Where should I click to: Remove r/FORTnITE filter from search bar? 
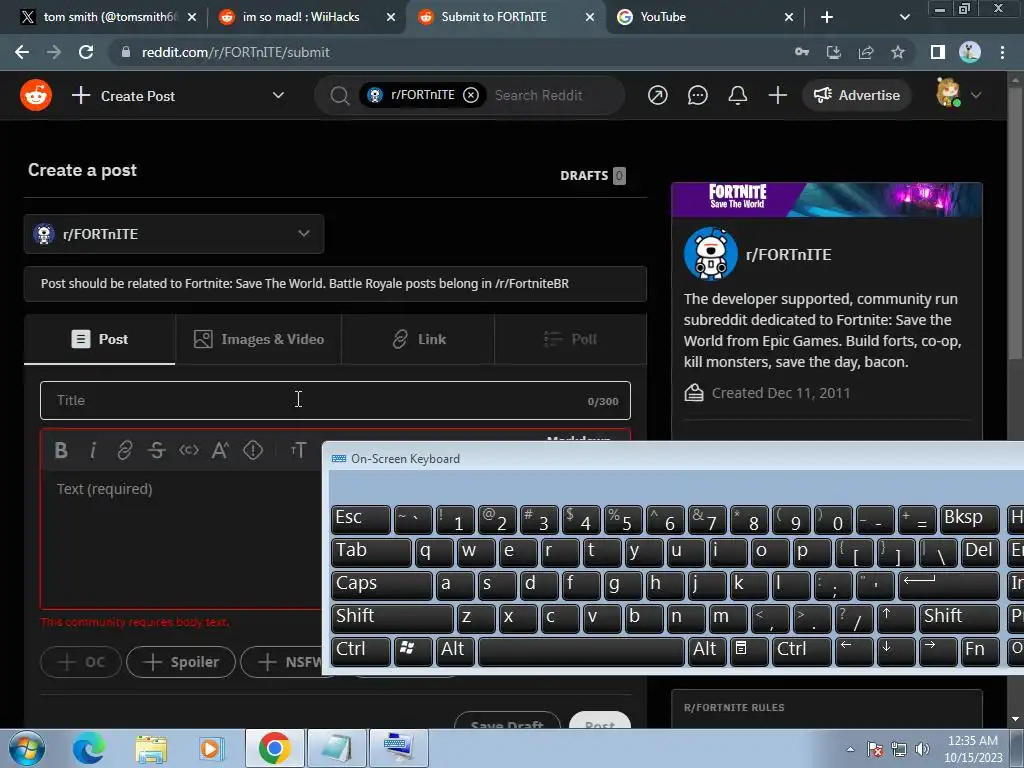pyautogui.click(x=471, y=95)
